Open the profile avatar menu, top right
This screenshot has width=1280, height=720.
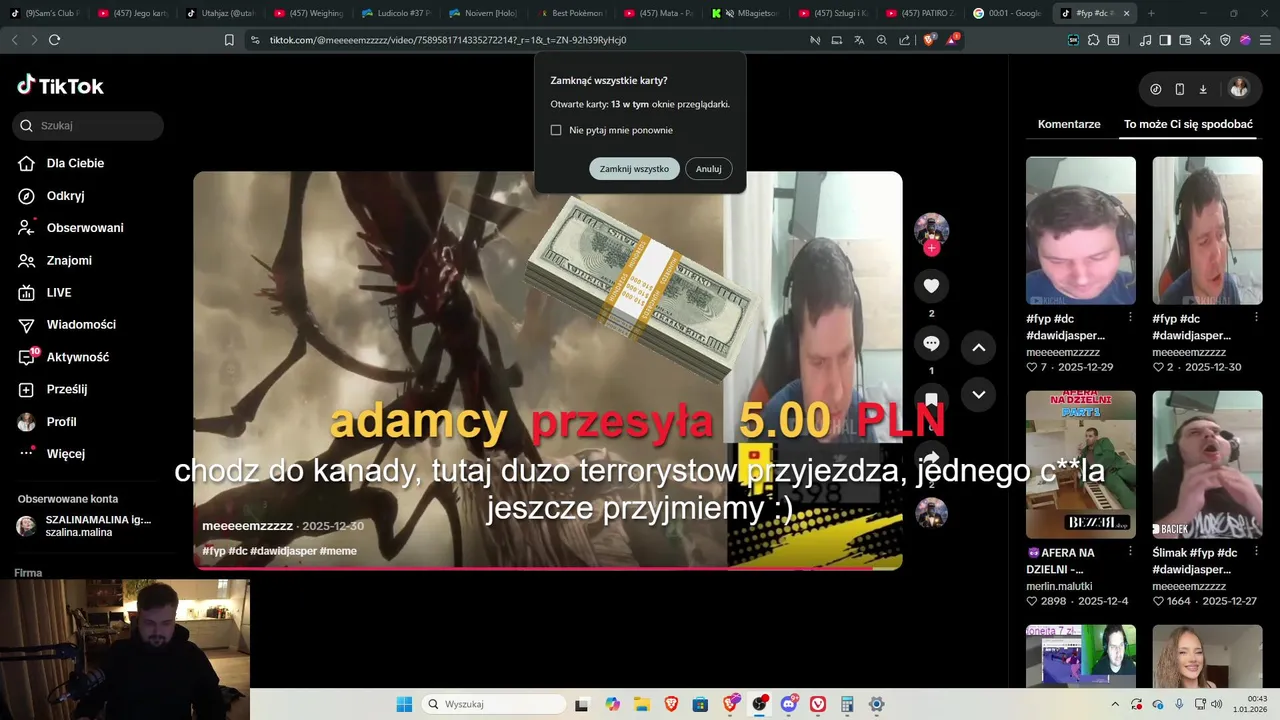(x=1239, y=88)
